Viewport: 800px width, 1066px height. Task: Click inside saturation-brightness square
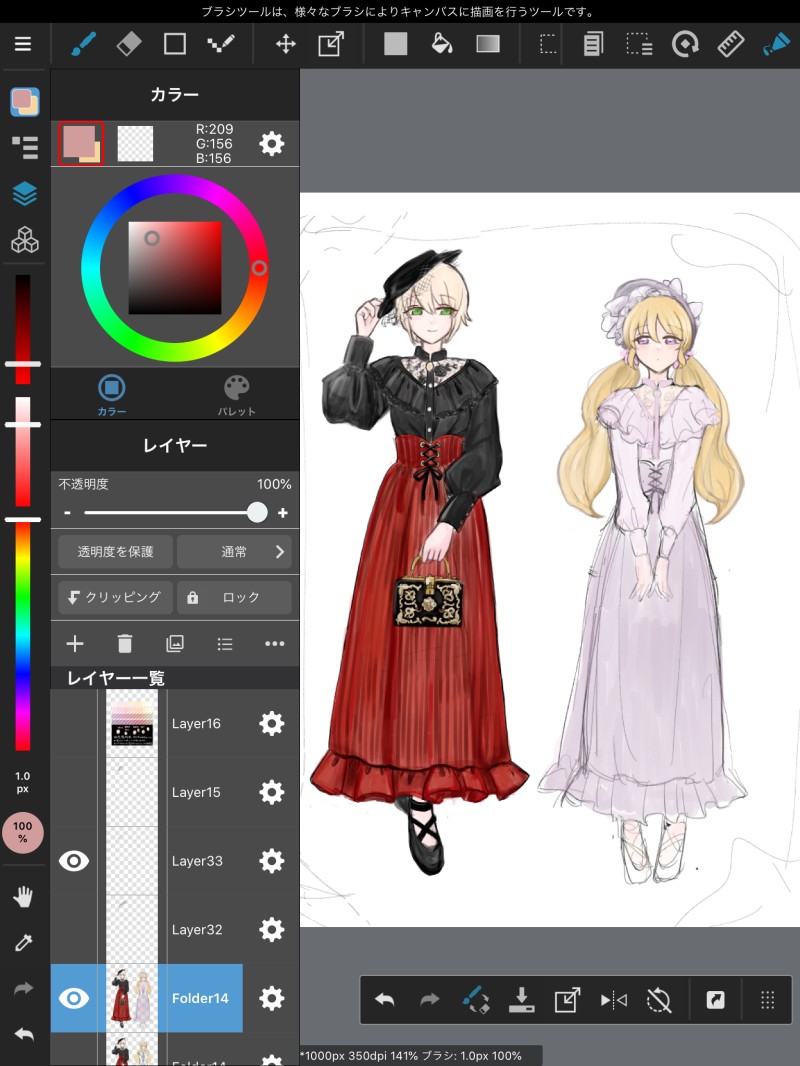pos(175,268)
